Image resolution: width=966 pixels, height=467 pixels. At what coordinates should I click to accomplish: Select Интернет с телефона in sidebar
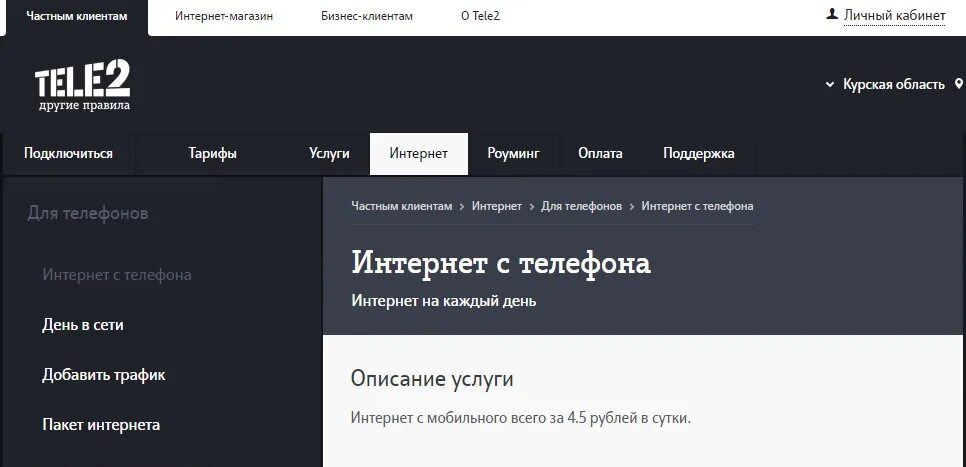coord(117,275)
